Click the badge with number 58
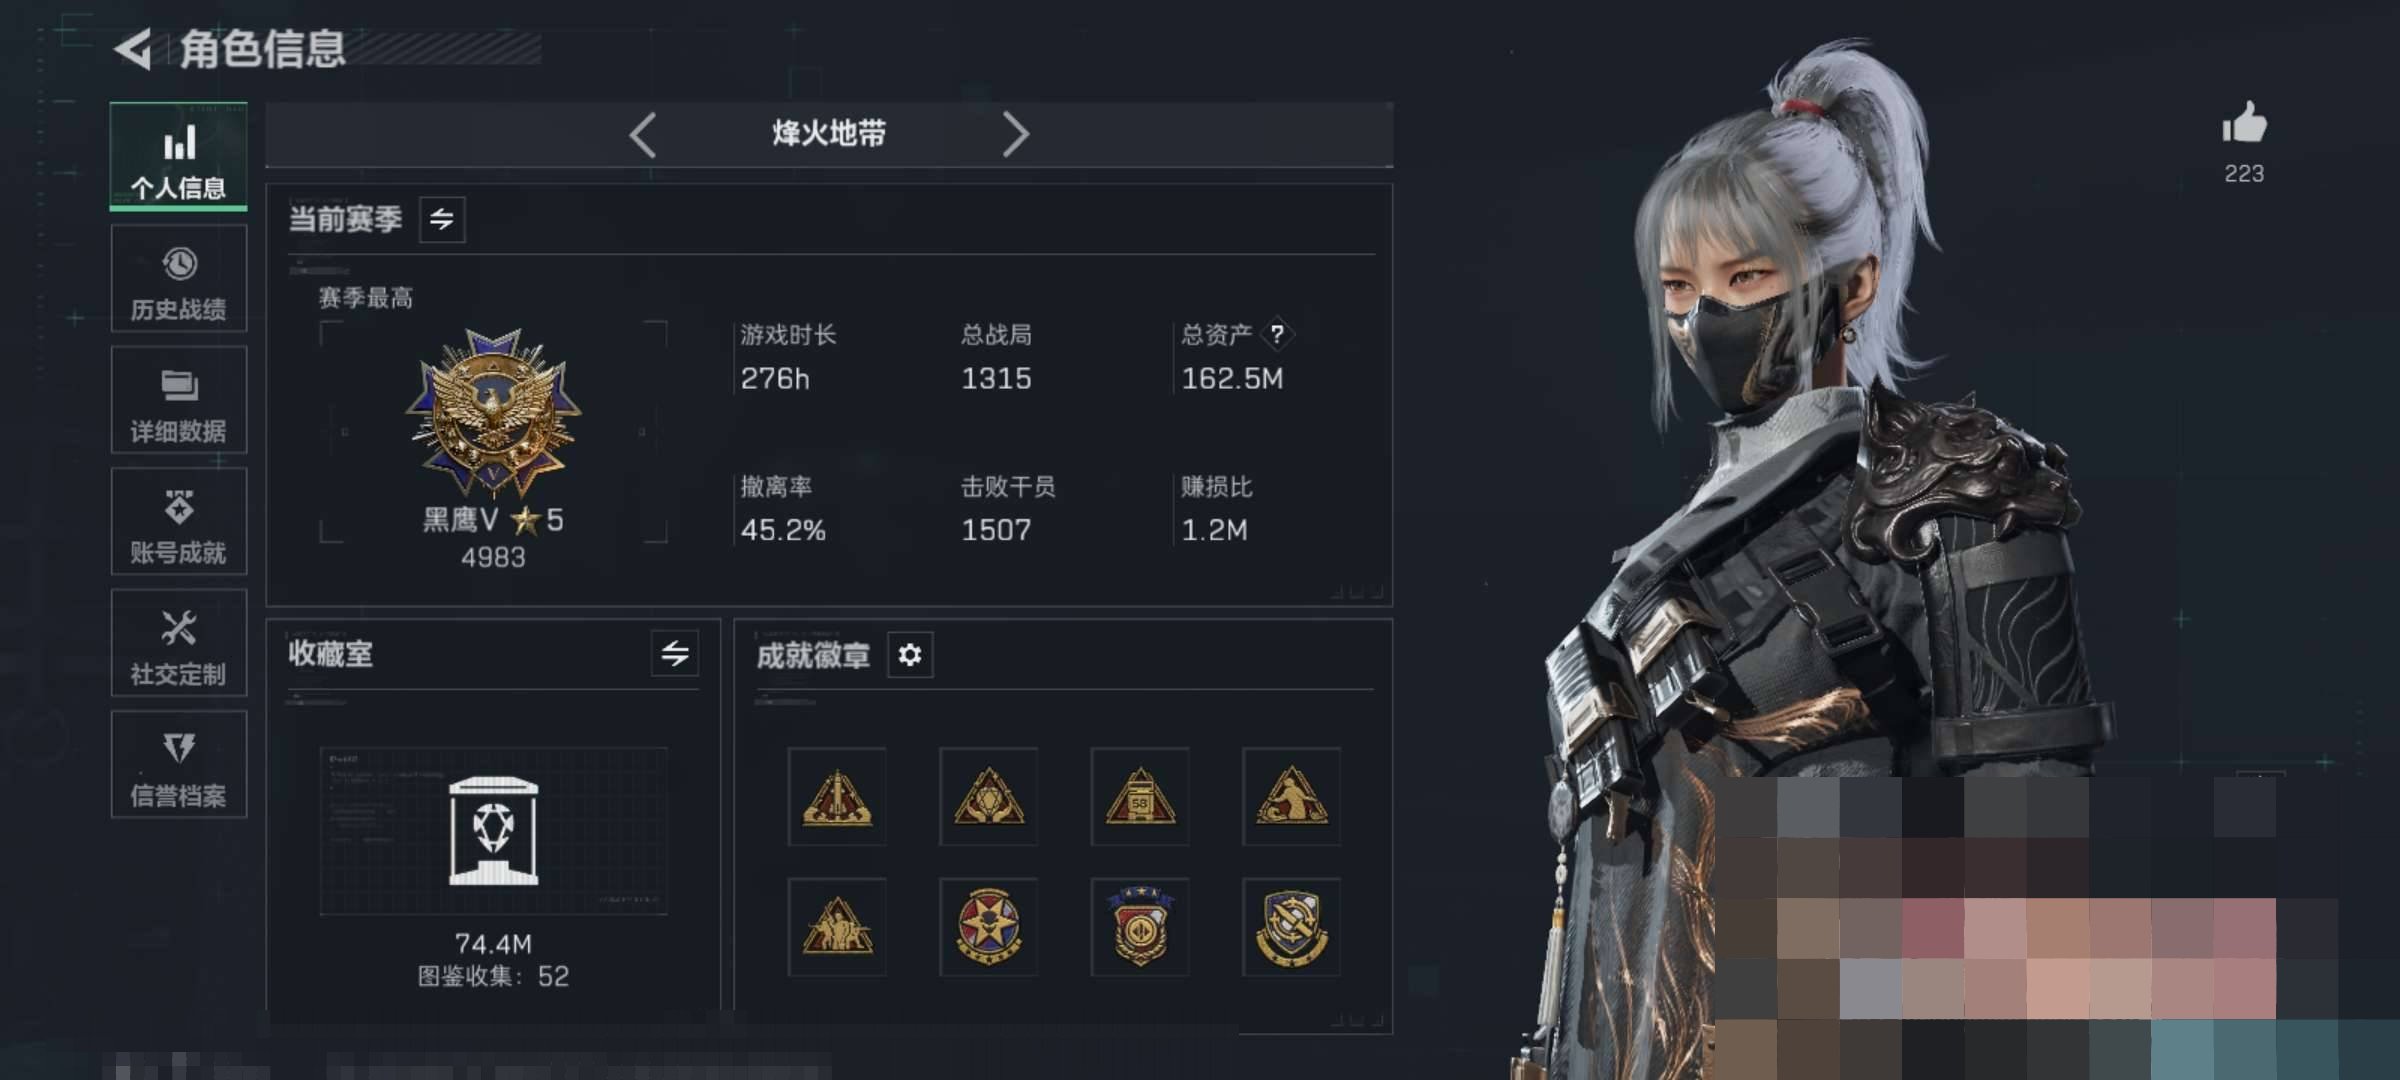Image resolution: width=2400 pixels, height=1080 pixels. (x=1140, y=796)
